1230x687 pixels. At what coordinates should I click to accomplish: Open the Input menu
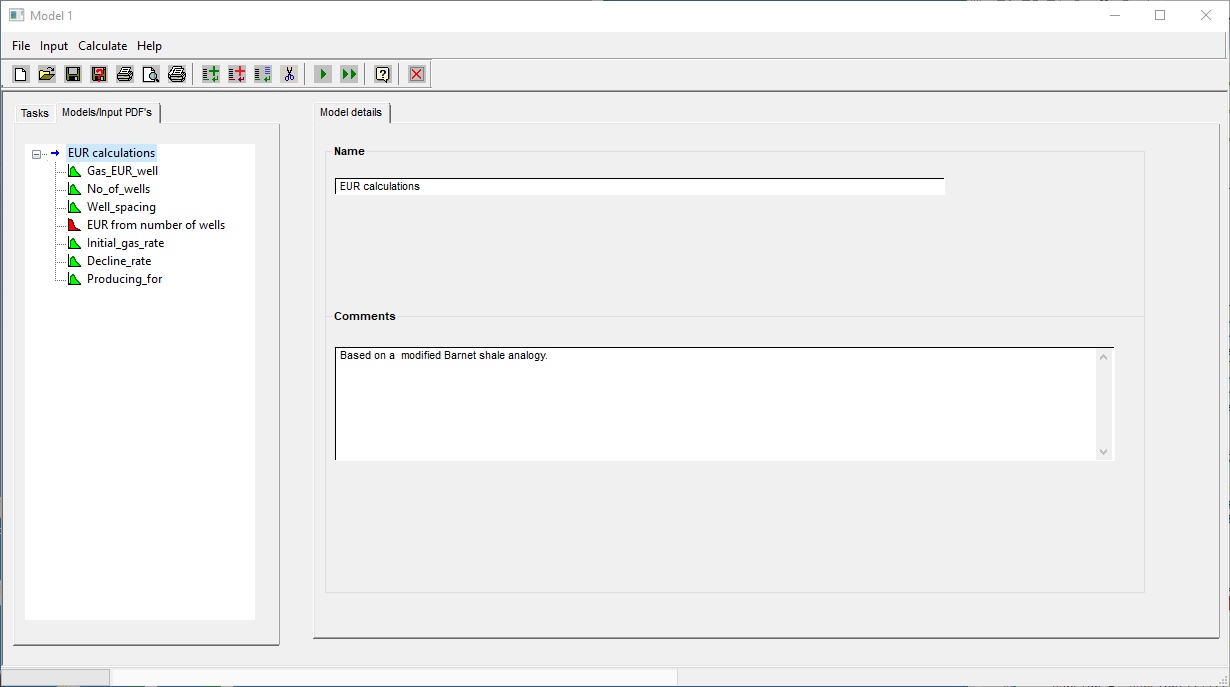point(54,46)
